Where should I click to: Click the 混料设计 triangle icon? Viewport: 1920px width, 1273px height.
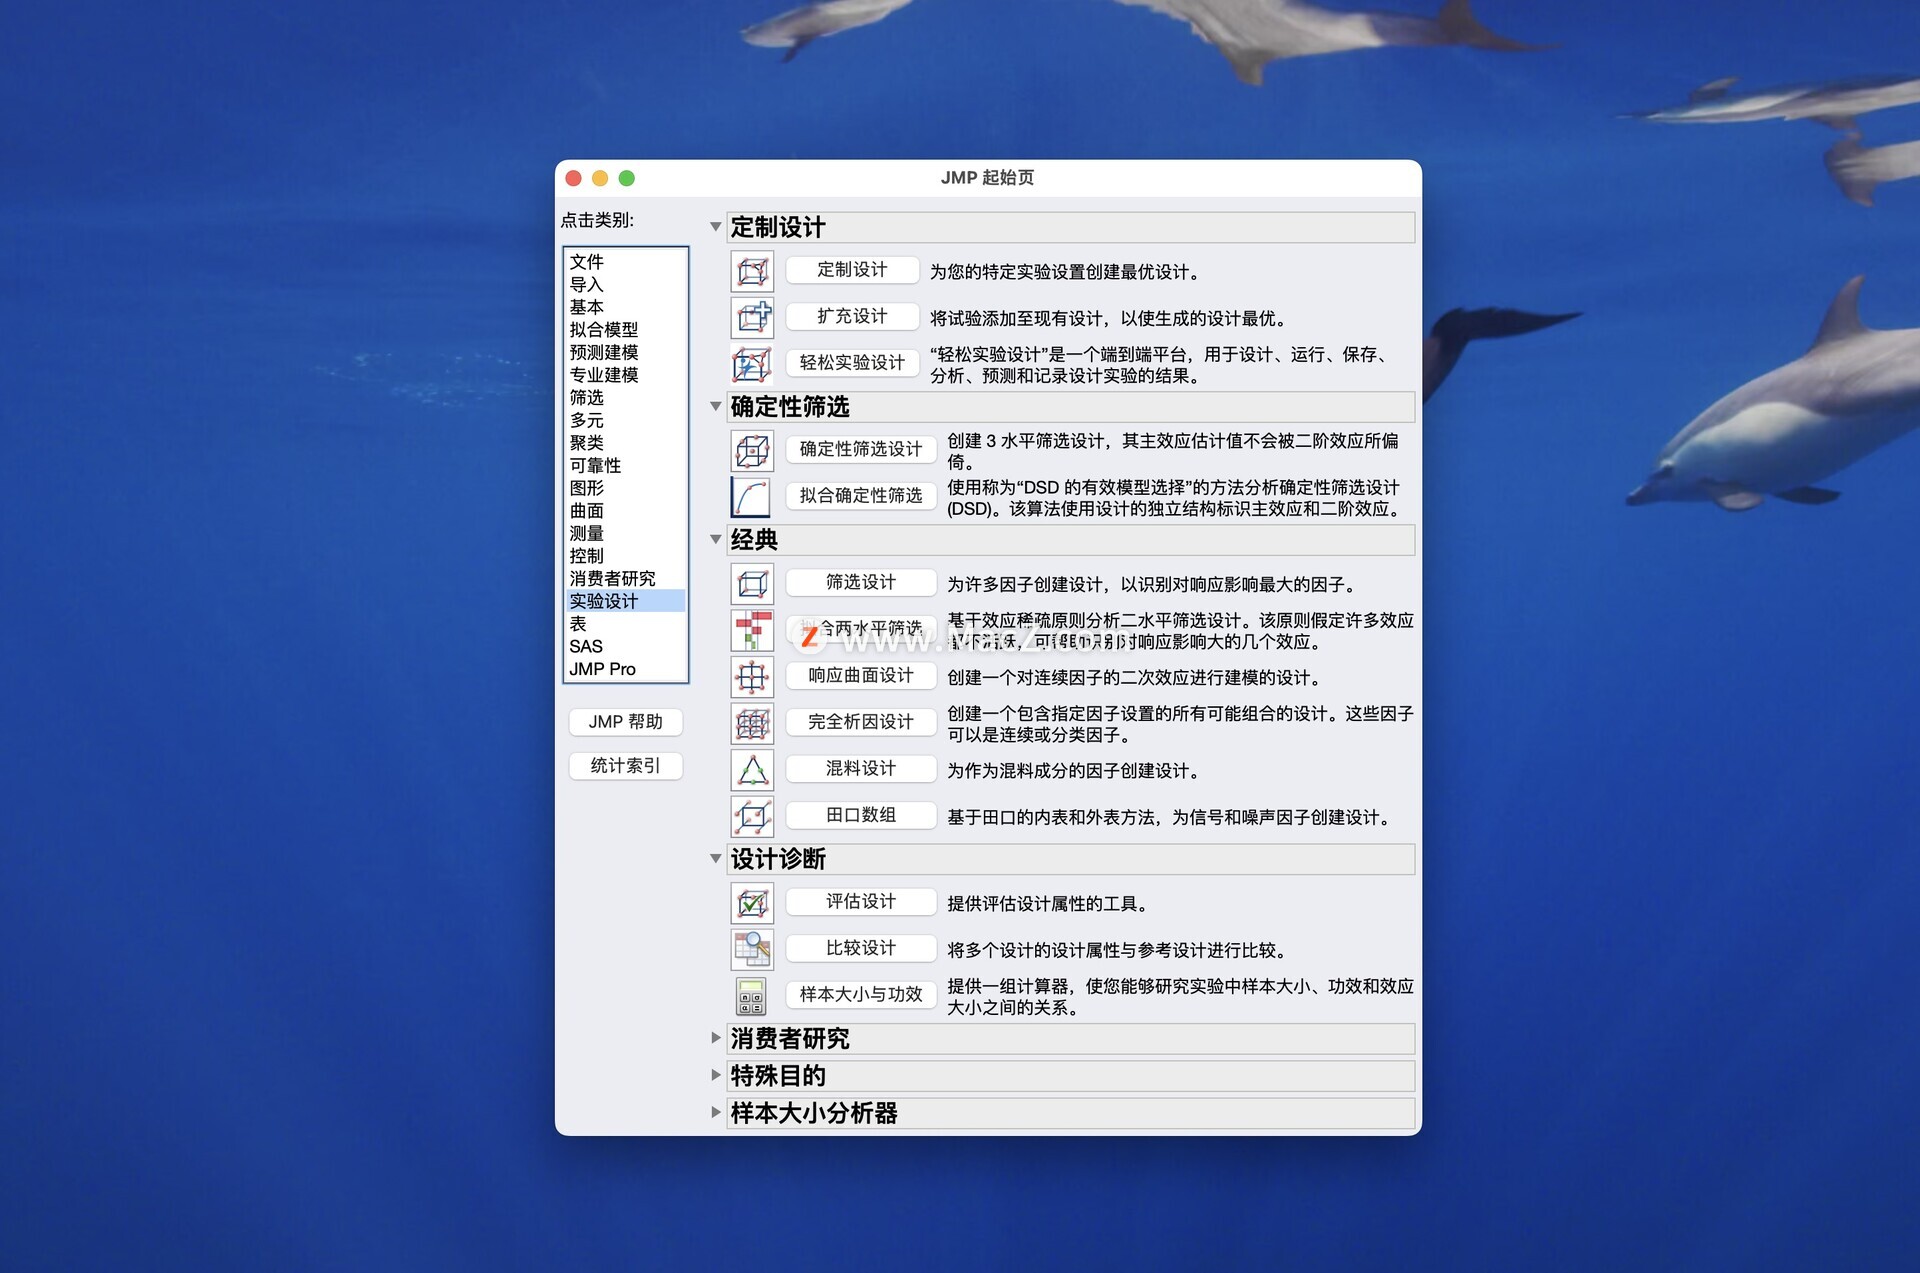click(752, 770)
